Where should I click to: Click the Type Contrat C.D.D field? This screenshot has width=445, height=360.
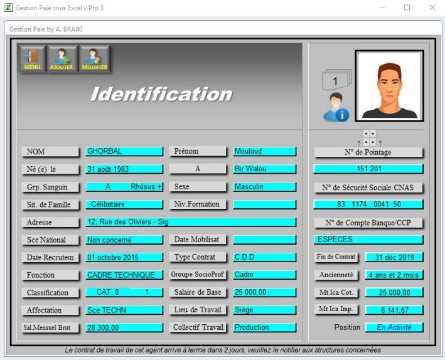pos(264,257)
